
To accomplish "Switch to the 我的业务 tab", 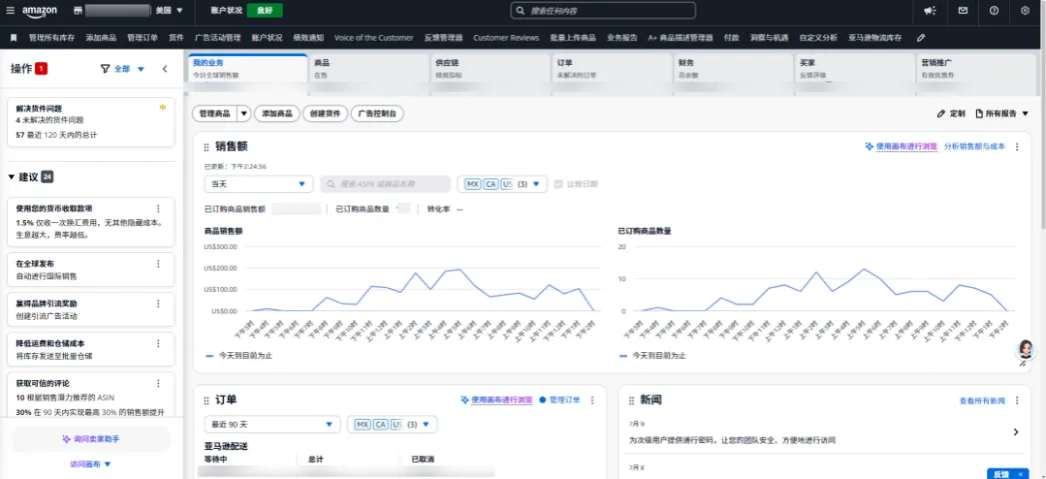I will click(247, 69).
